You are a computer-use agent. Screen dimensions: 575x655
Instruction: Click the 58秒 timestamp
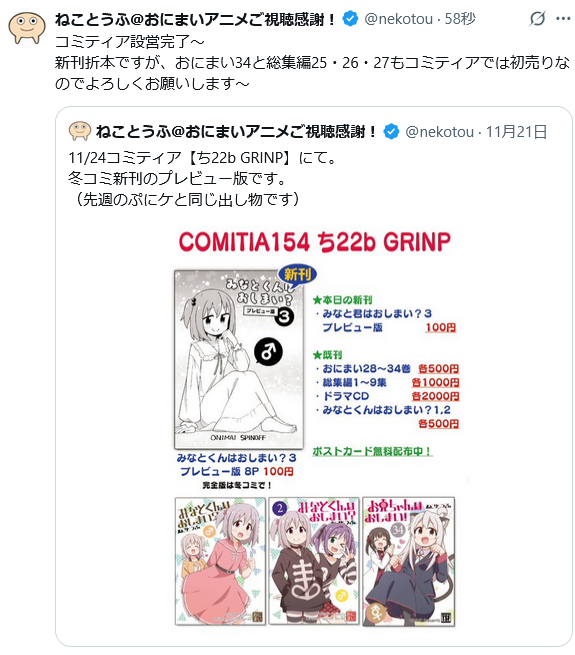pyautogui.click(x=460, y=19)
